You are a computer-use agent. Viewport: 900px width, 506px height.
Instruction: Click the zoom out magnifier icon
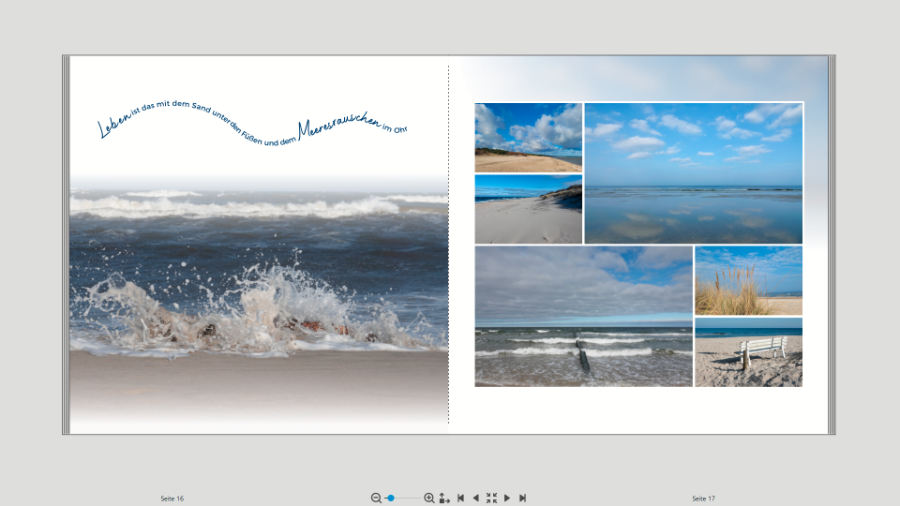[x=376, y=498]
